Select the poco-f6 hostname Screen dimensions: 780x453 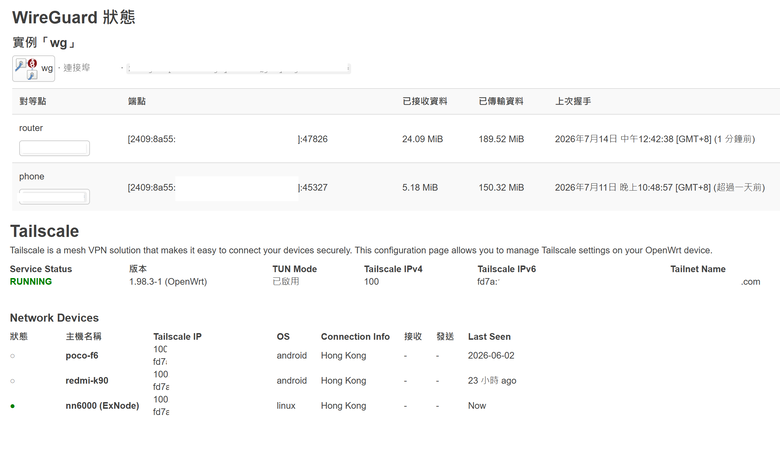[82, 356]
